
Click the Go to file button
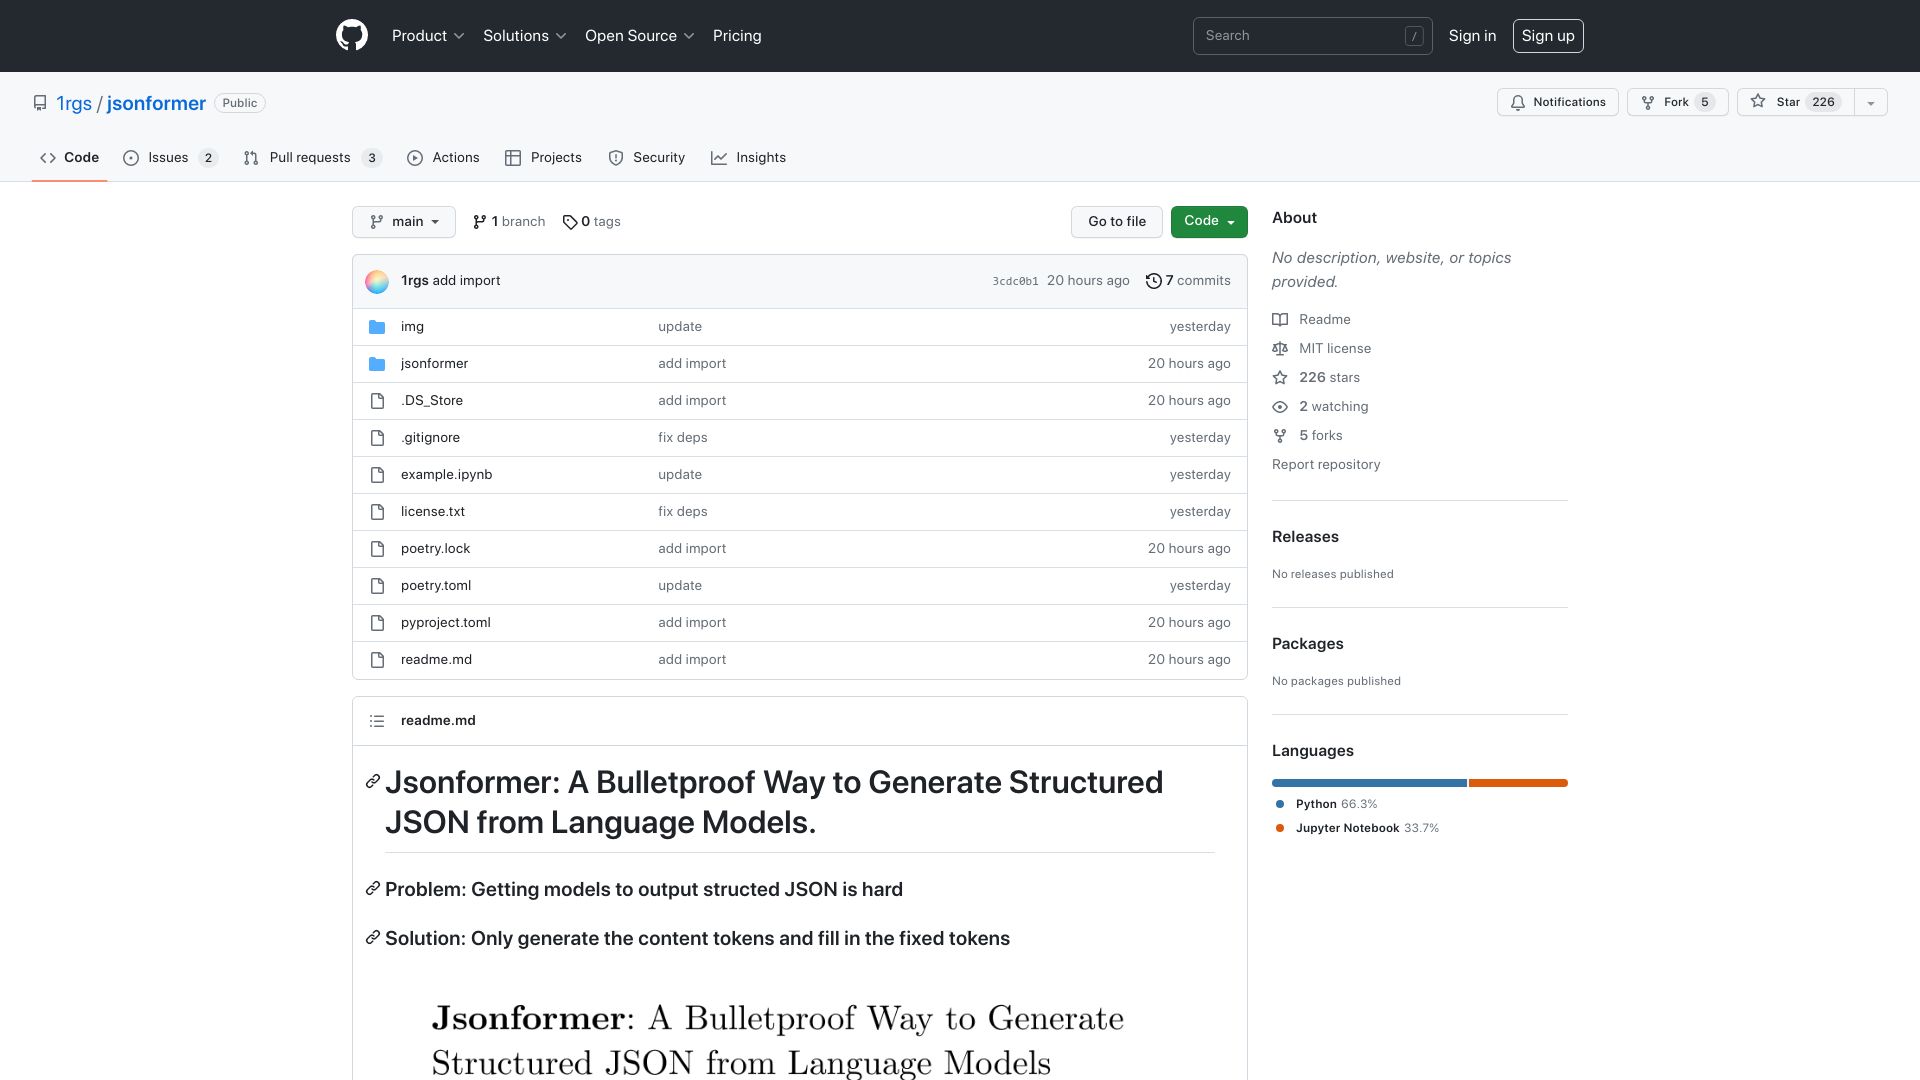click(1117, 222)
